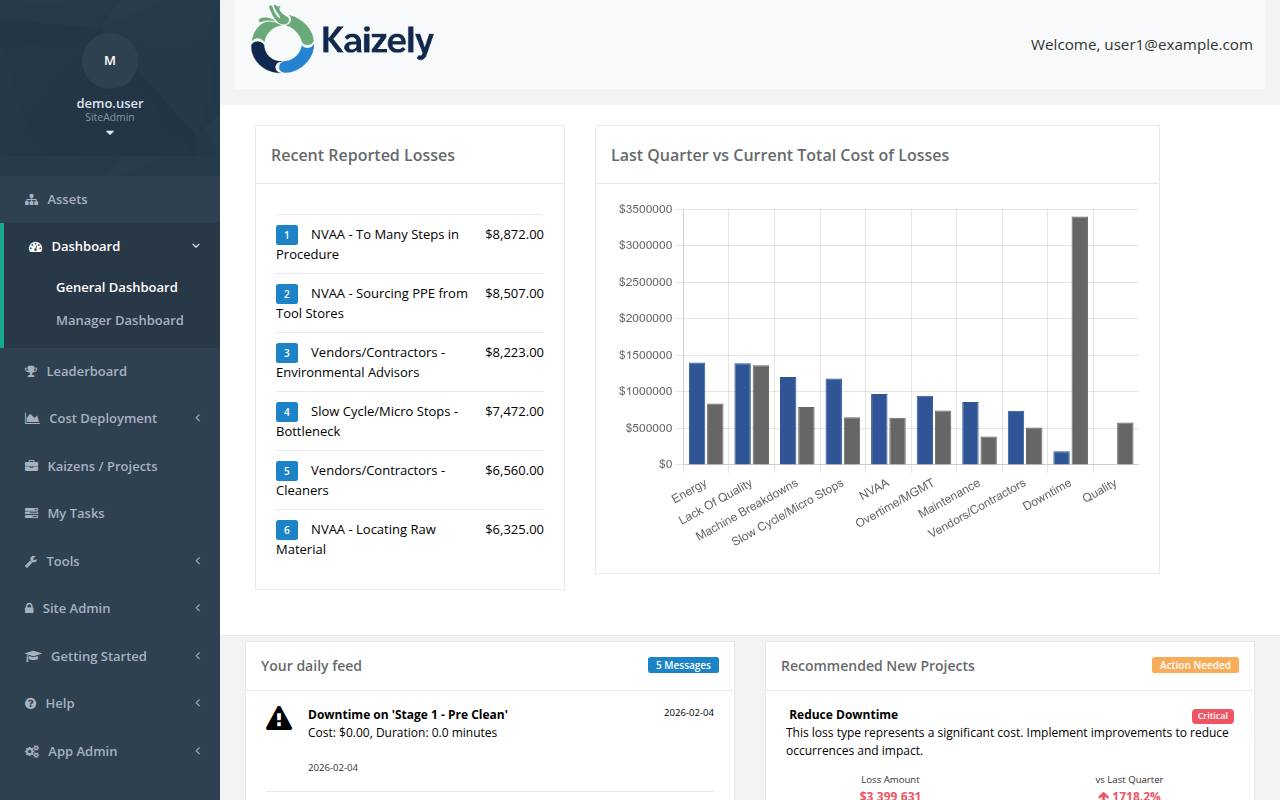The image size is (1280, 800).
Task: Open Site Admin via the lock icon
Action: [30, 608]
